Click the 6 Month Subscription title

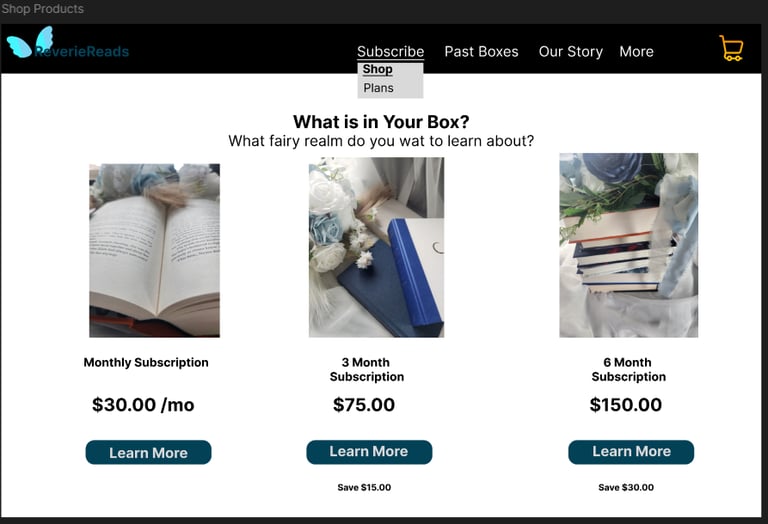click(628, 369)
